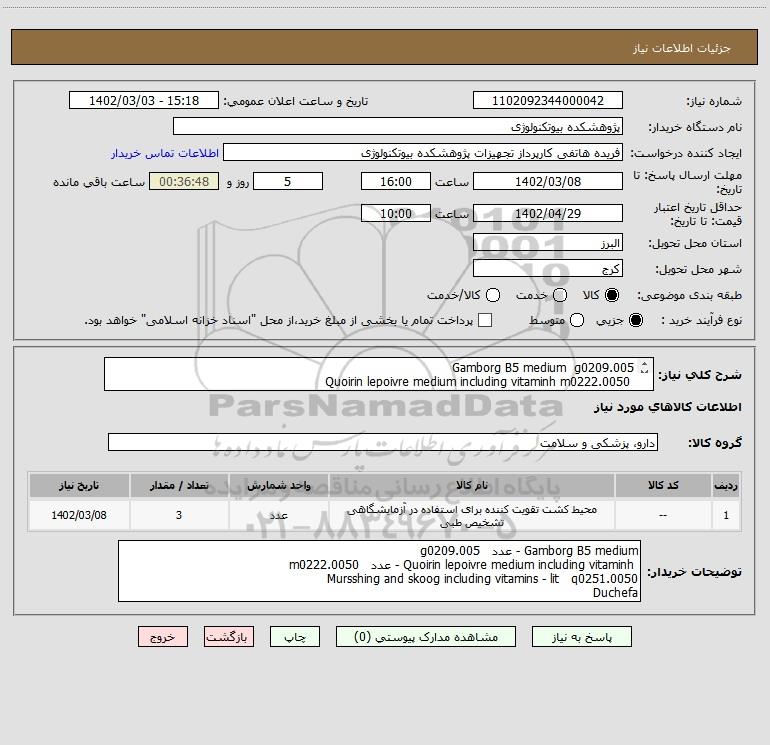Image resolution: width=770 pixels, height=745 pixels.
Task: Choose the متوسط purchase type option
Action: tap(577, 320)
